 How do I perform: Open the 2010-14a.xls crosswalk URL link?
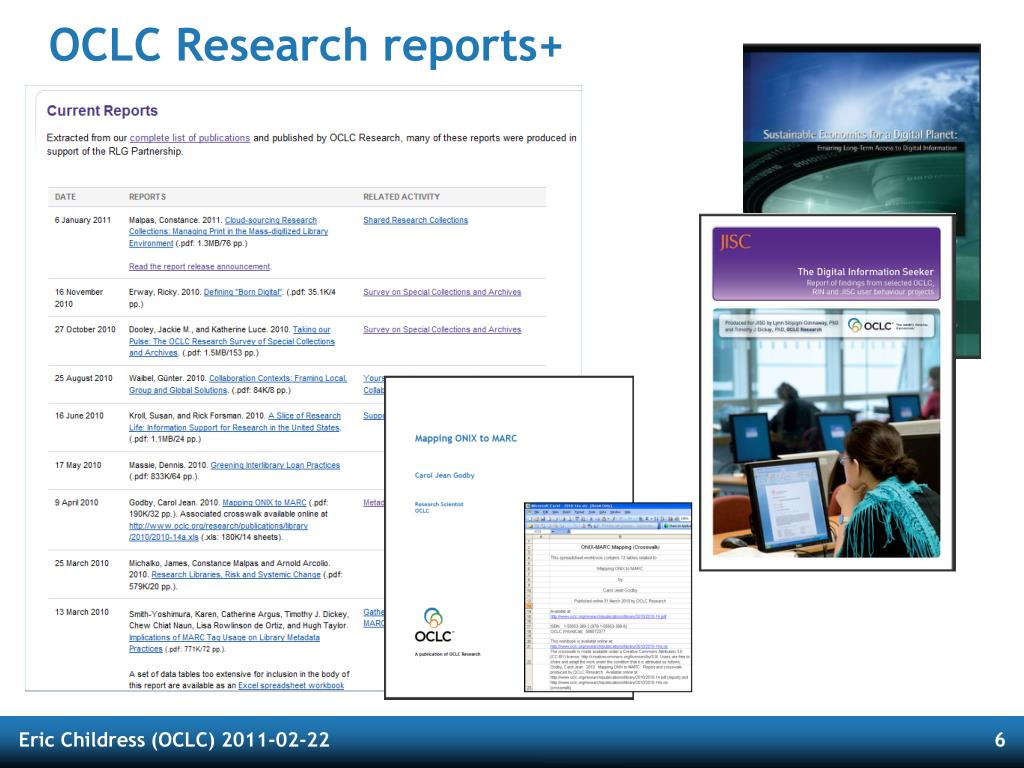218,531
